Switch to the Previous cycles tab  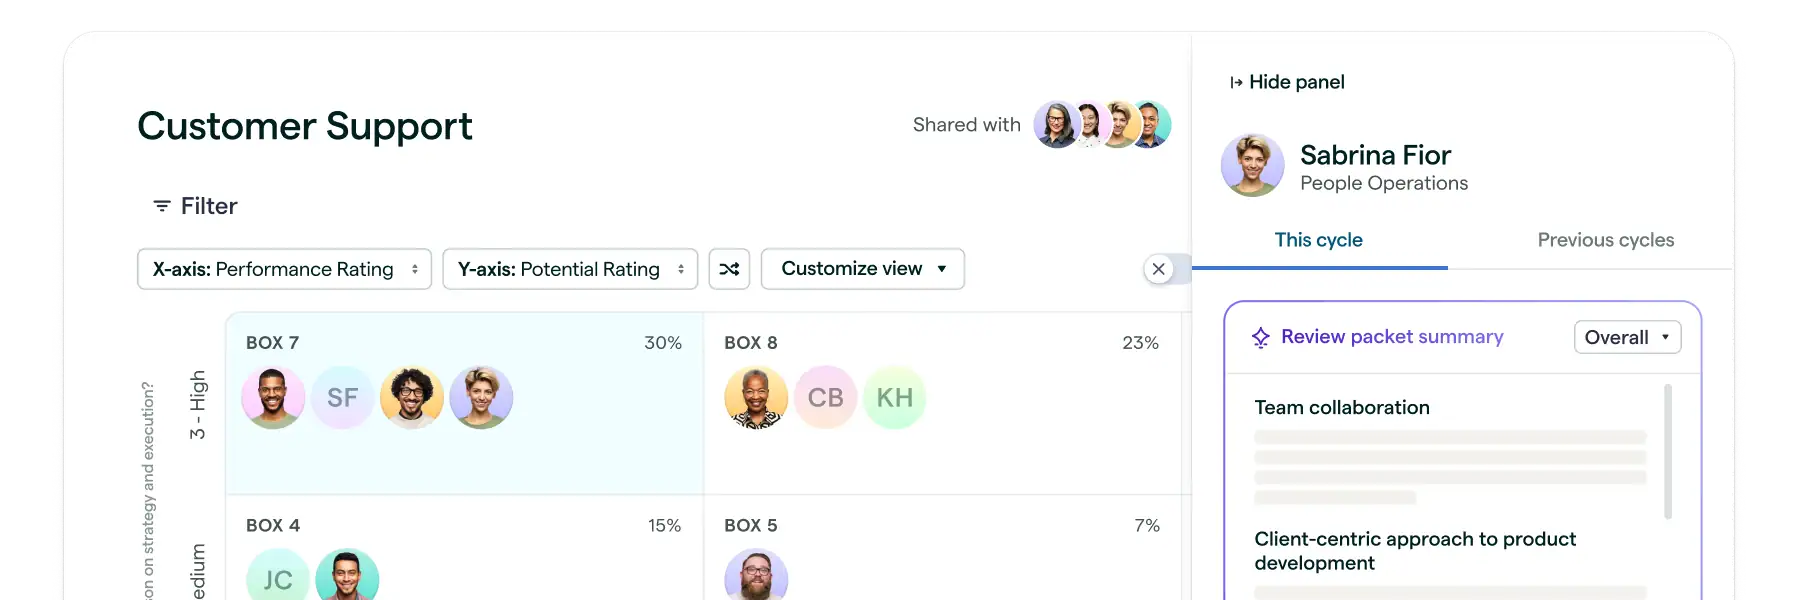pyautogui.click(x=1605, y=240)
